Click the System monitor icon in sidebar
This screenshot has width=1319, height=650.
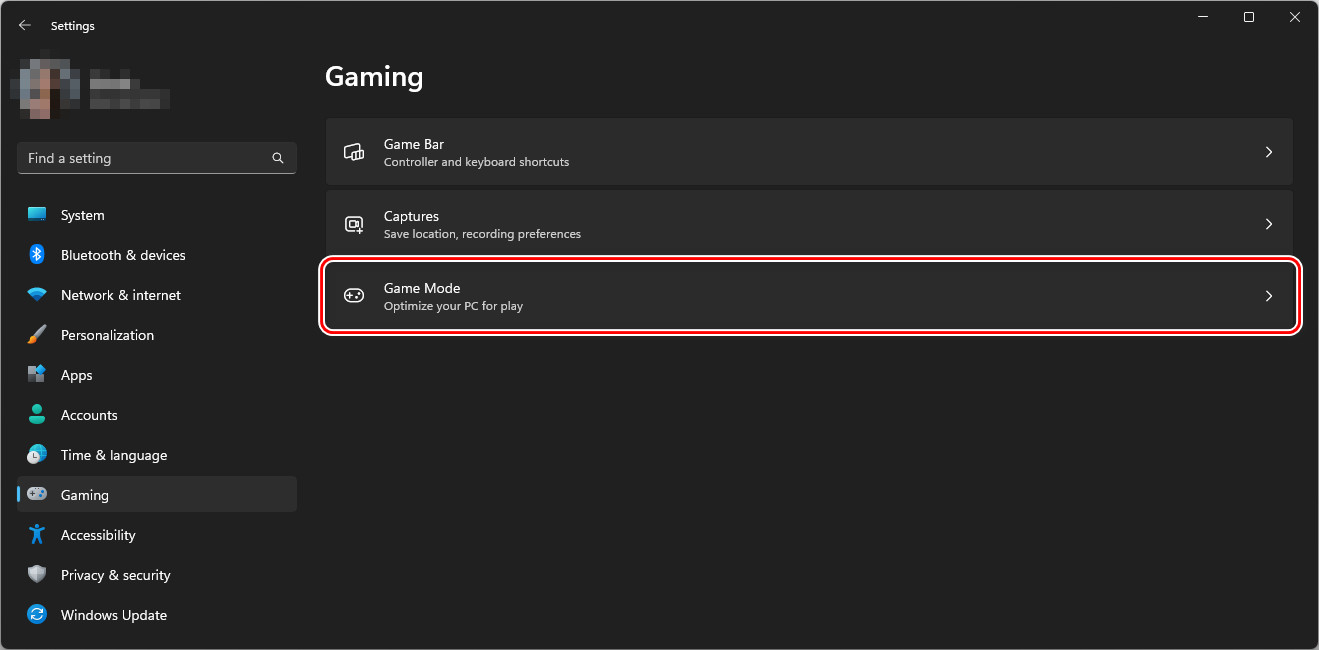tap(37, 215)
